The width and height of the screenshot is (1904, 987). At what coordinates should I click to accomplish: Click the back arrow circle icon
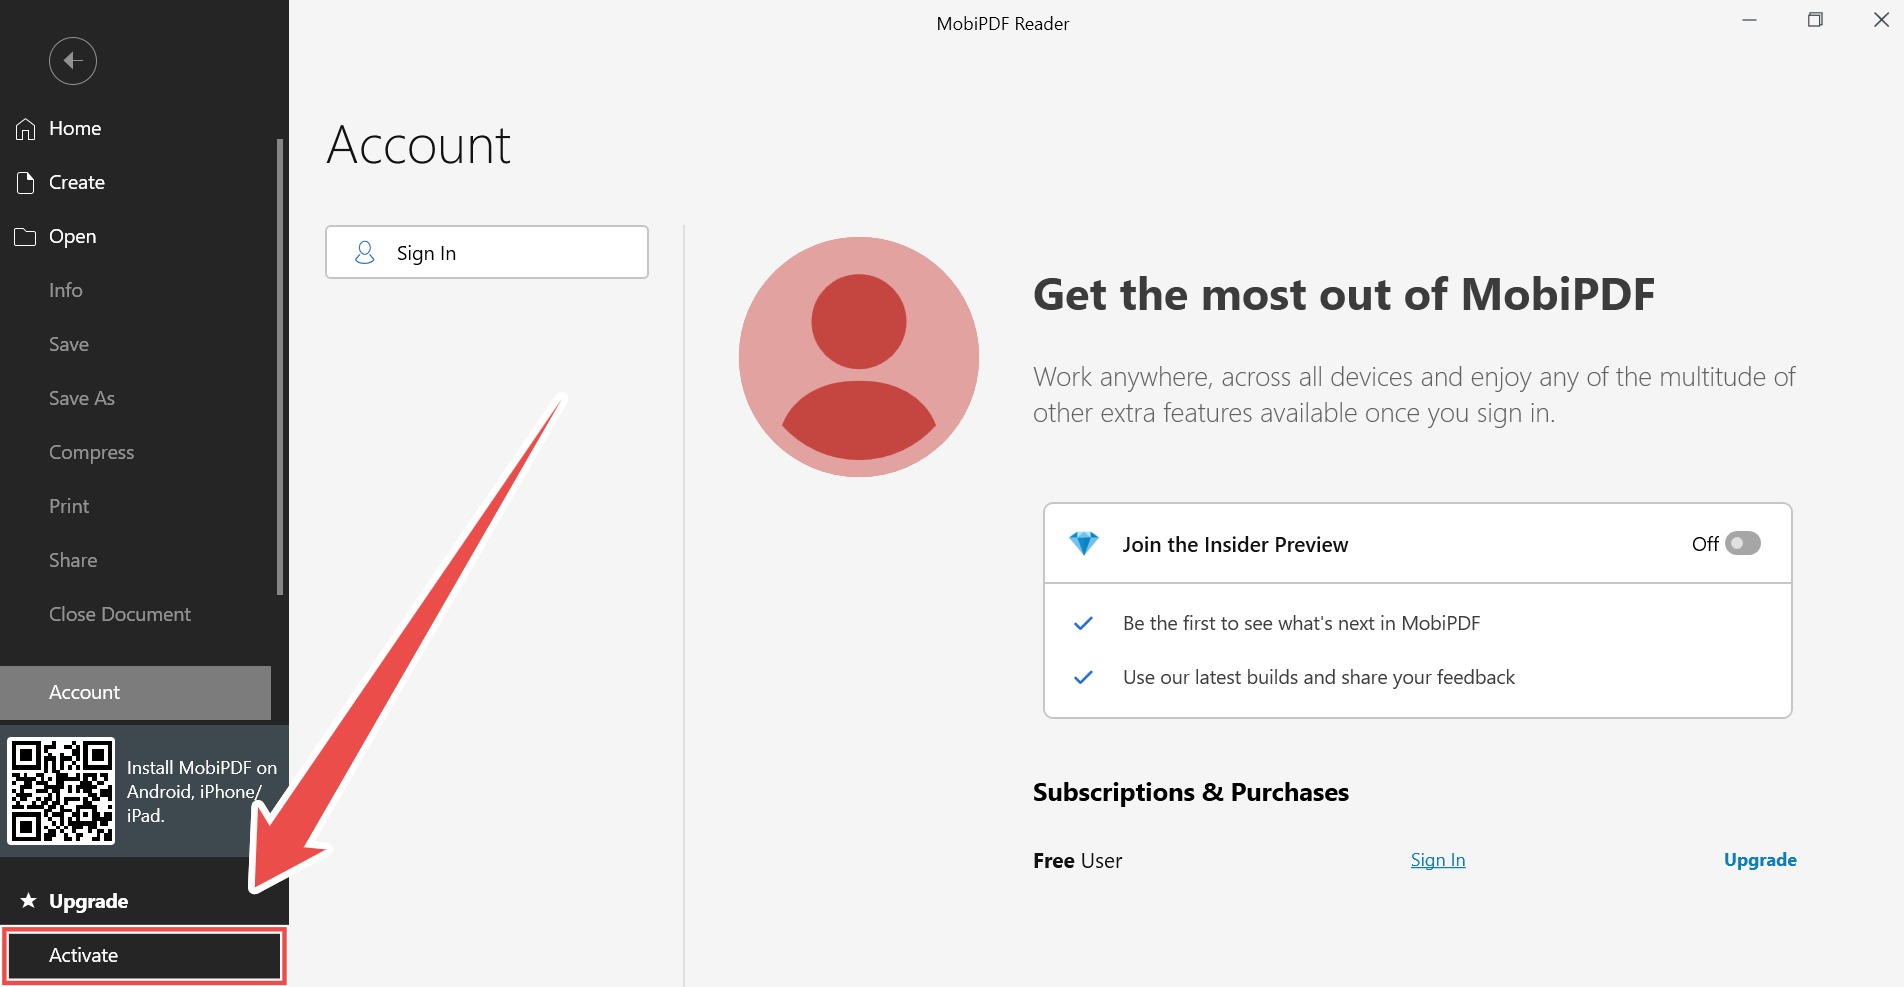pos(73,61)
